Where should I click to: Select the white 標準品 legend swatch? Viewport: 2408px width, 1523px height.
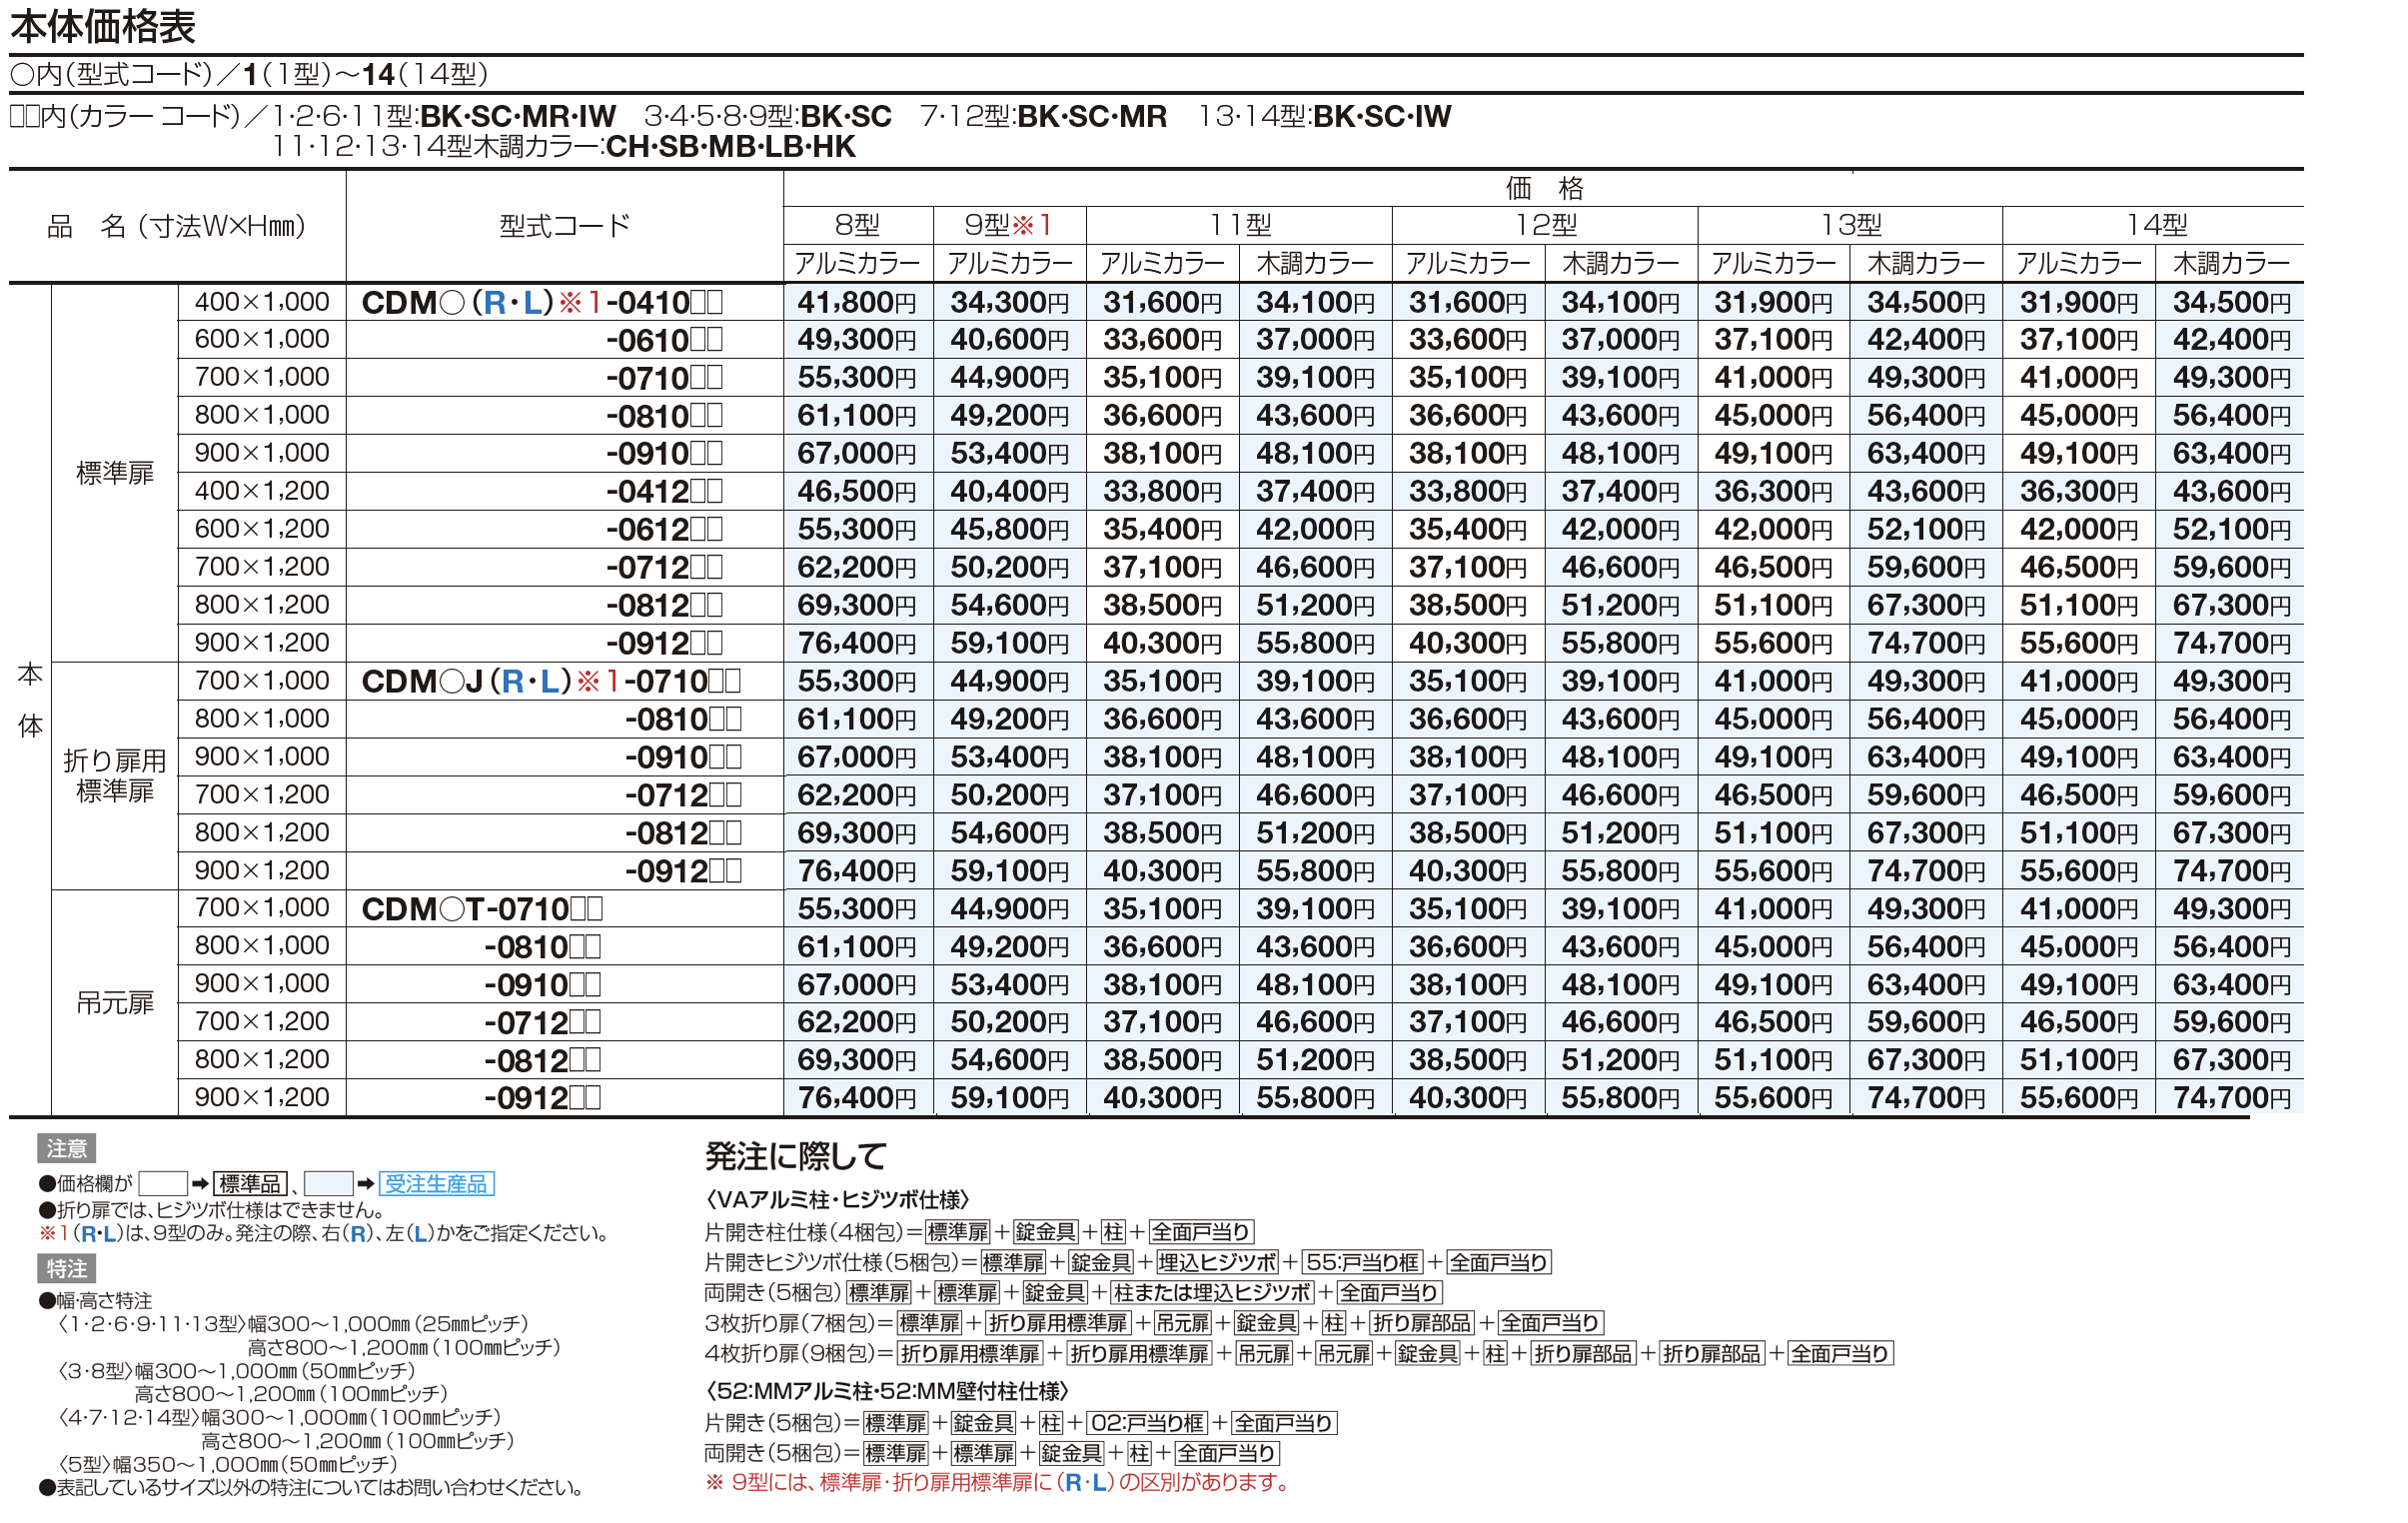pos(163,1183)
